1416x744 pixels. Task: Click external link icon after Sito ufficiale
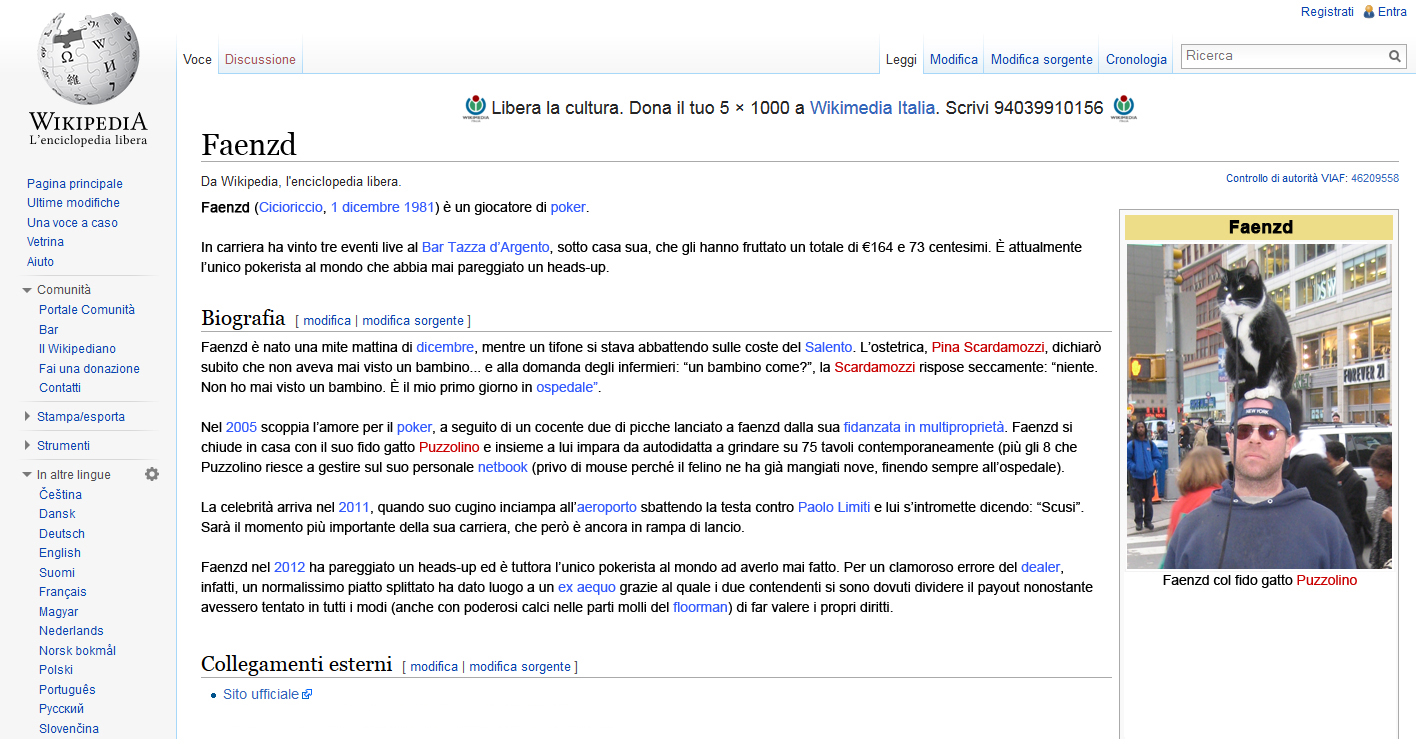307,694
